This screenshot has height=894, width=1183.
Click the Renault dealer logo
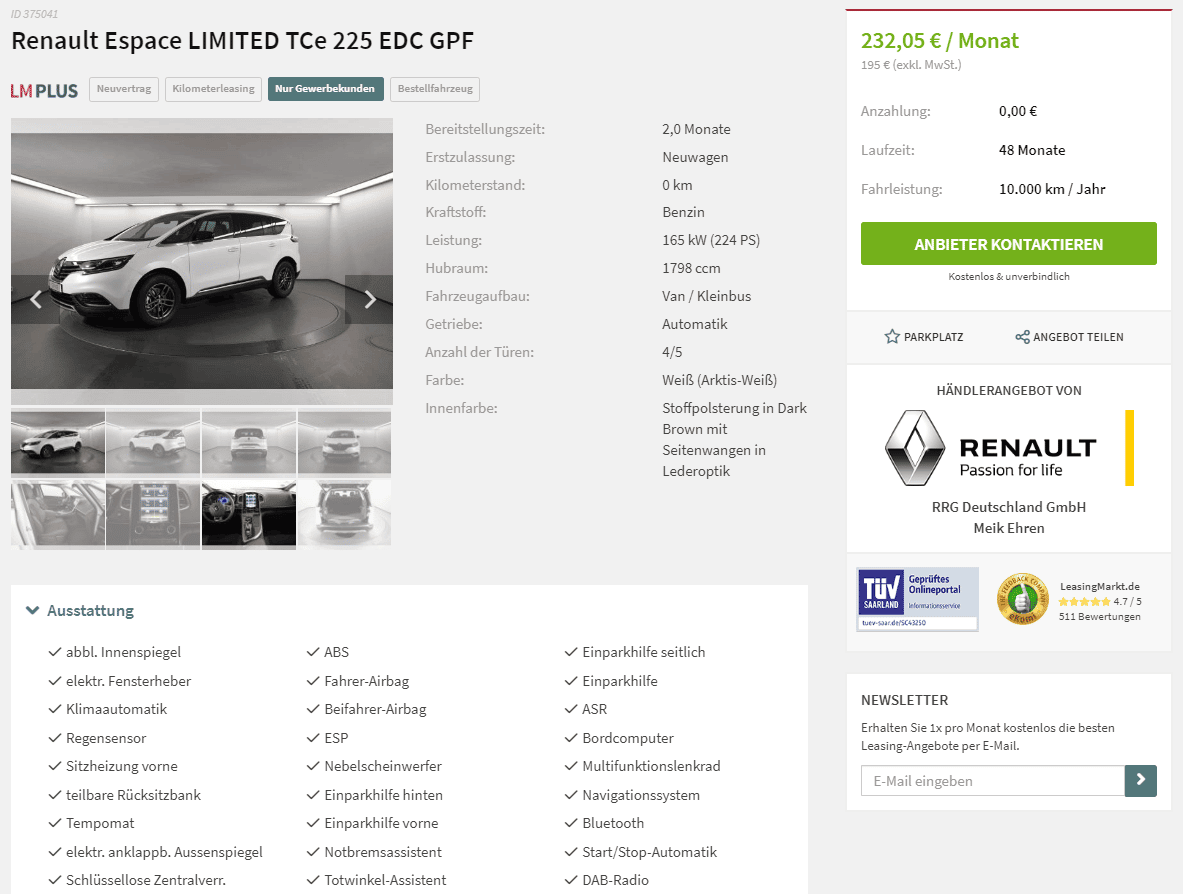pyautogui.click(x=1009, y=448)
